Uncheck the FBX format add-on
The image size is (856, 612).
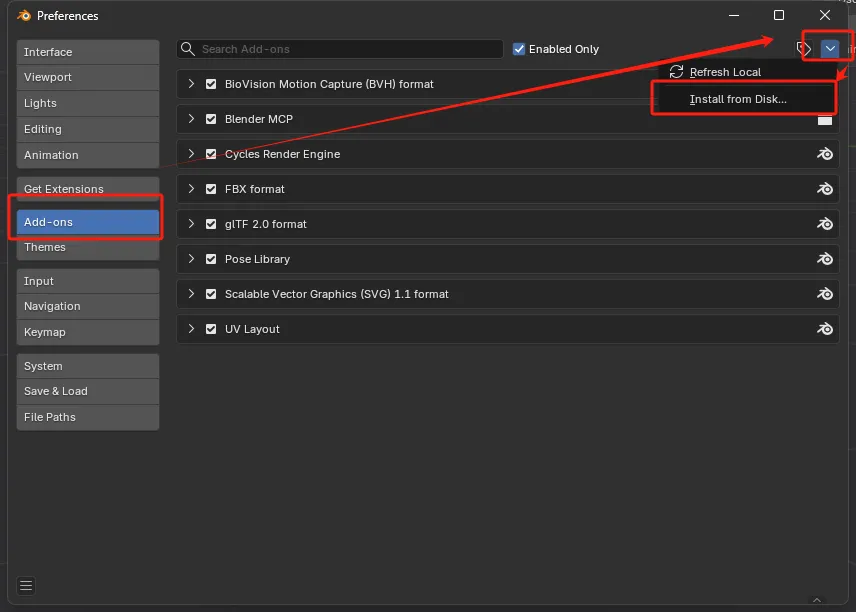(211, 189)
